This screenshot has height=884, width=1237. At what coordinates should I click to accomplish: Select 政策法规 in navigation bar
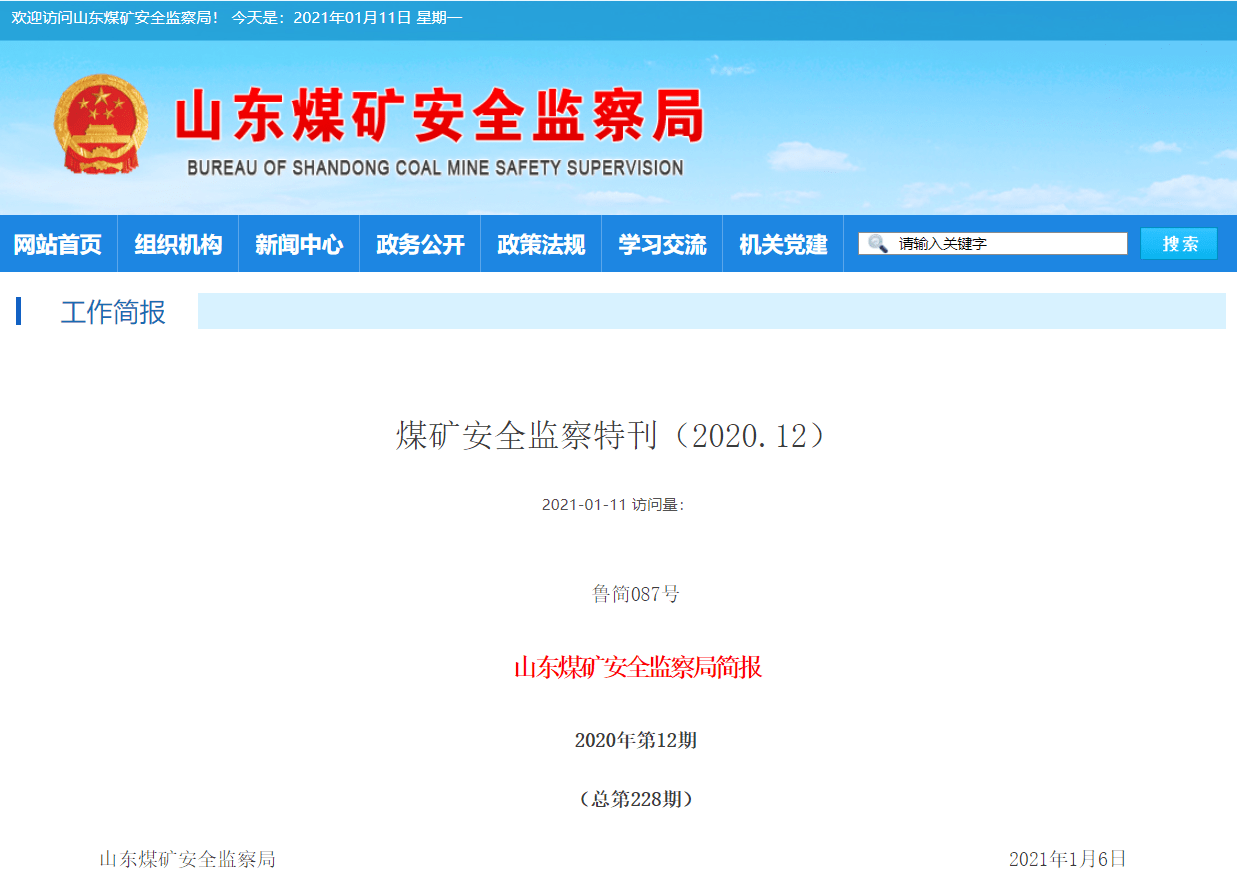pyautogui.click(x=541, y=244)
